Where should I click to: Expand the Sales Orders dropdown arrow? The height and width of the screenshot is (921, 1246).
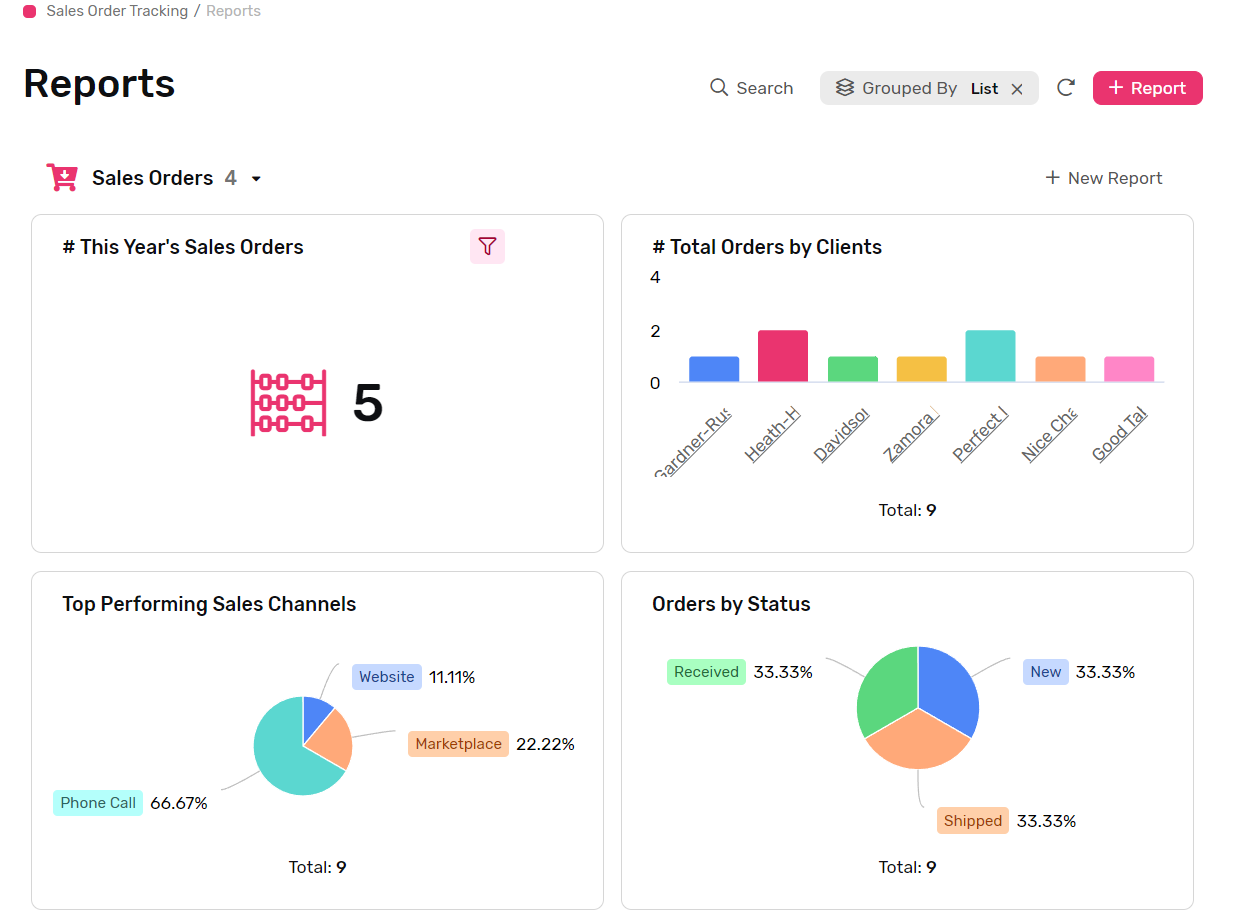tap(256, 178)
